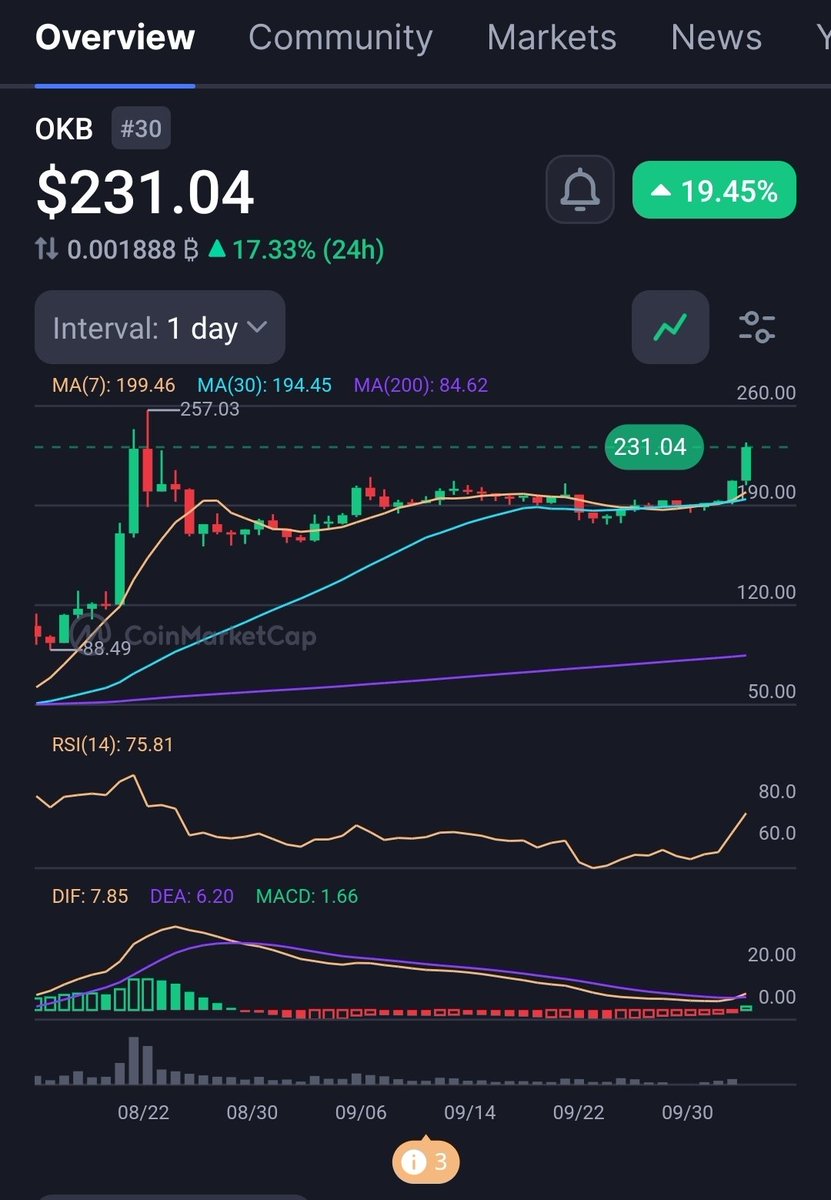
Task: Tap the #30 rank badge
Action: [x=141, y=129]
